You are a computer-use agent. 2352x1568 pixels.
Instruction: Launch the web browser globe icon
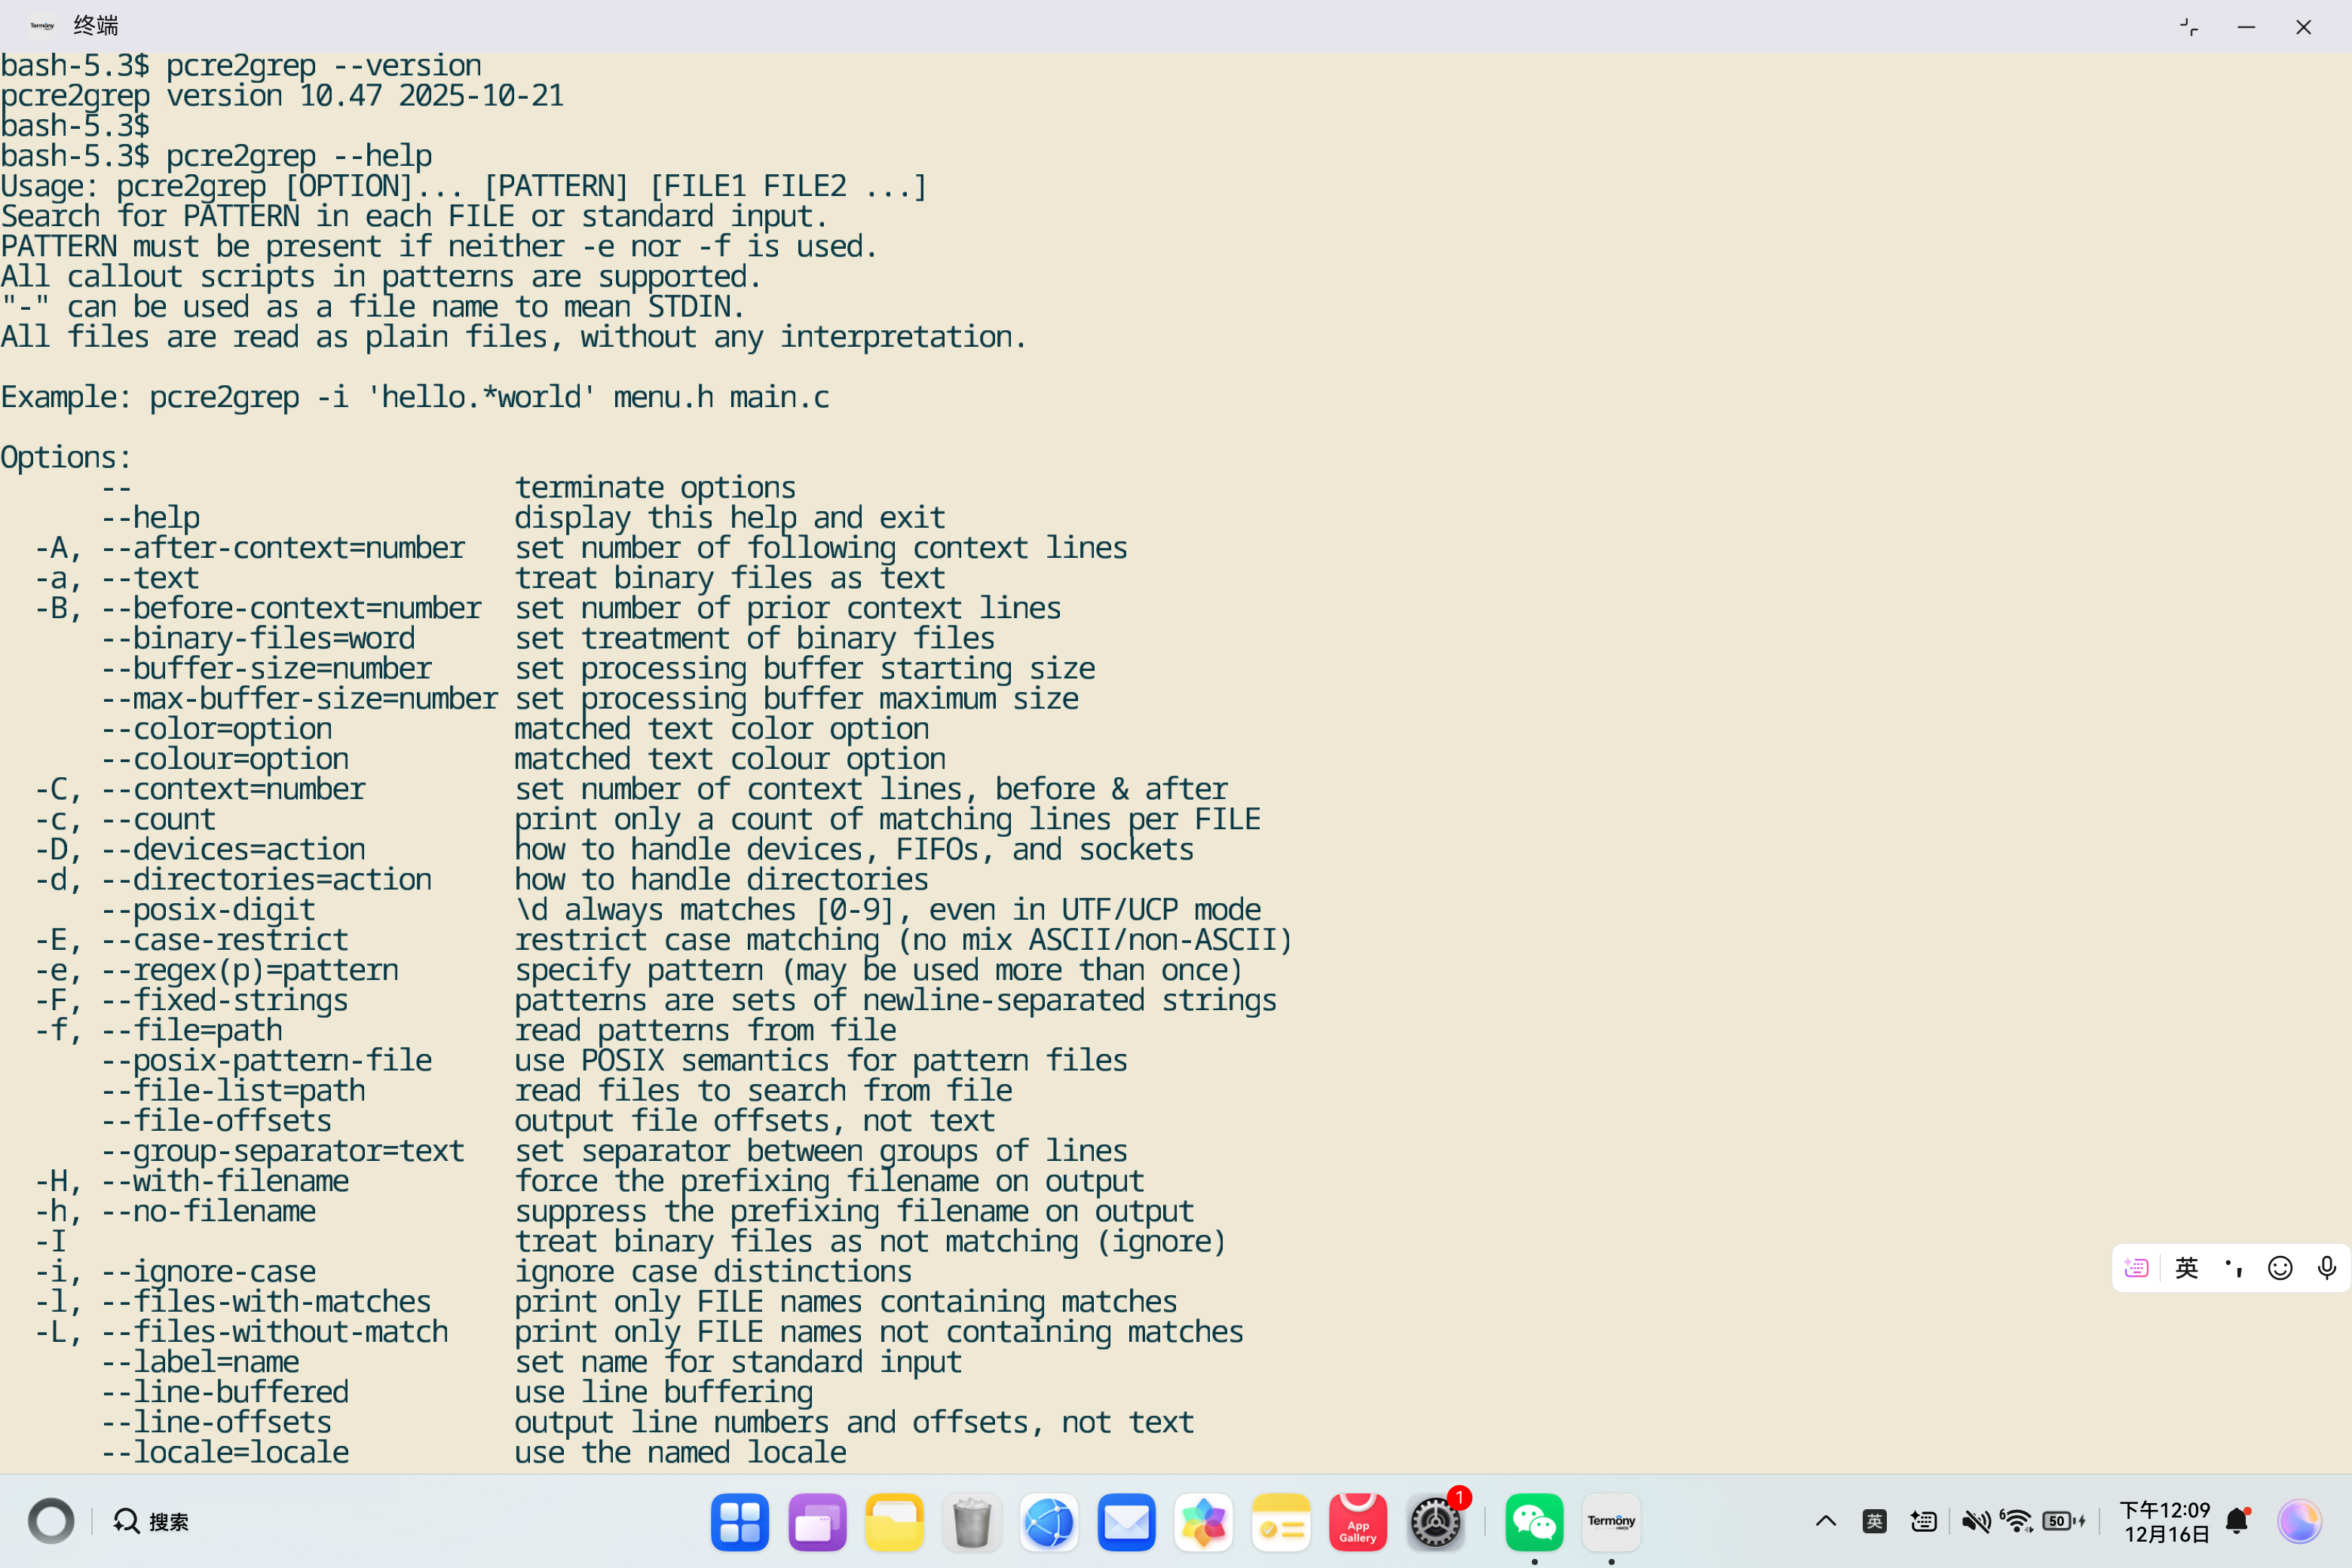point(1048,1521)
